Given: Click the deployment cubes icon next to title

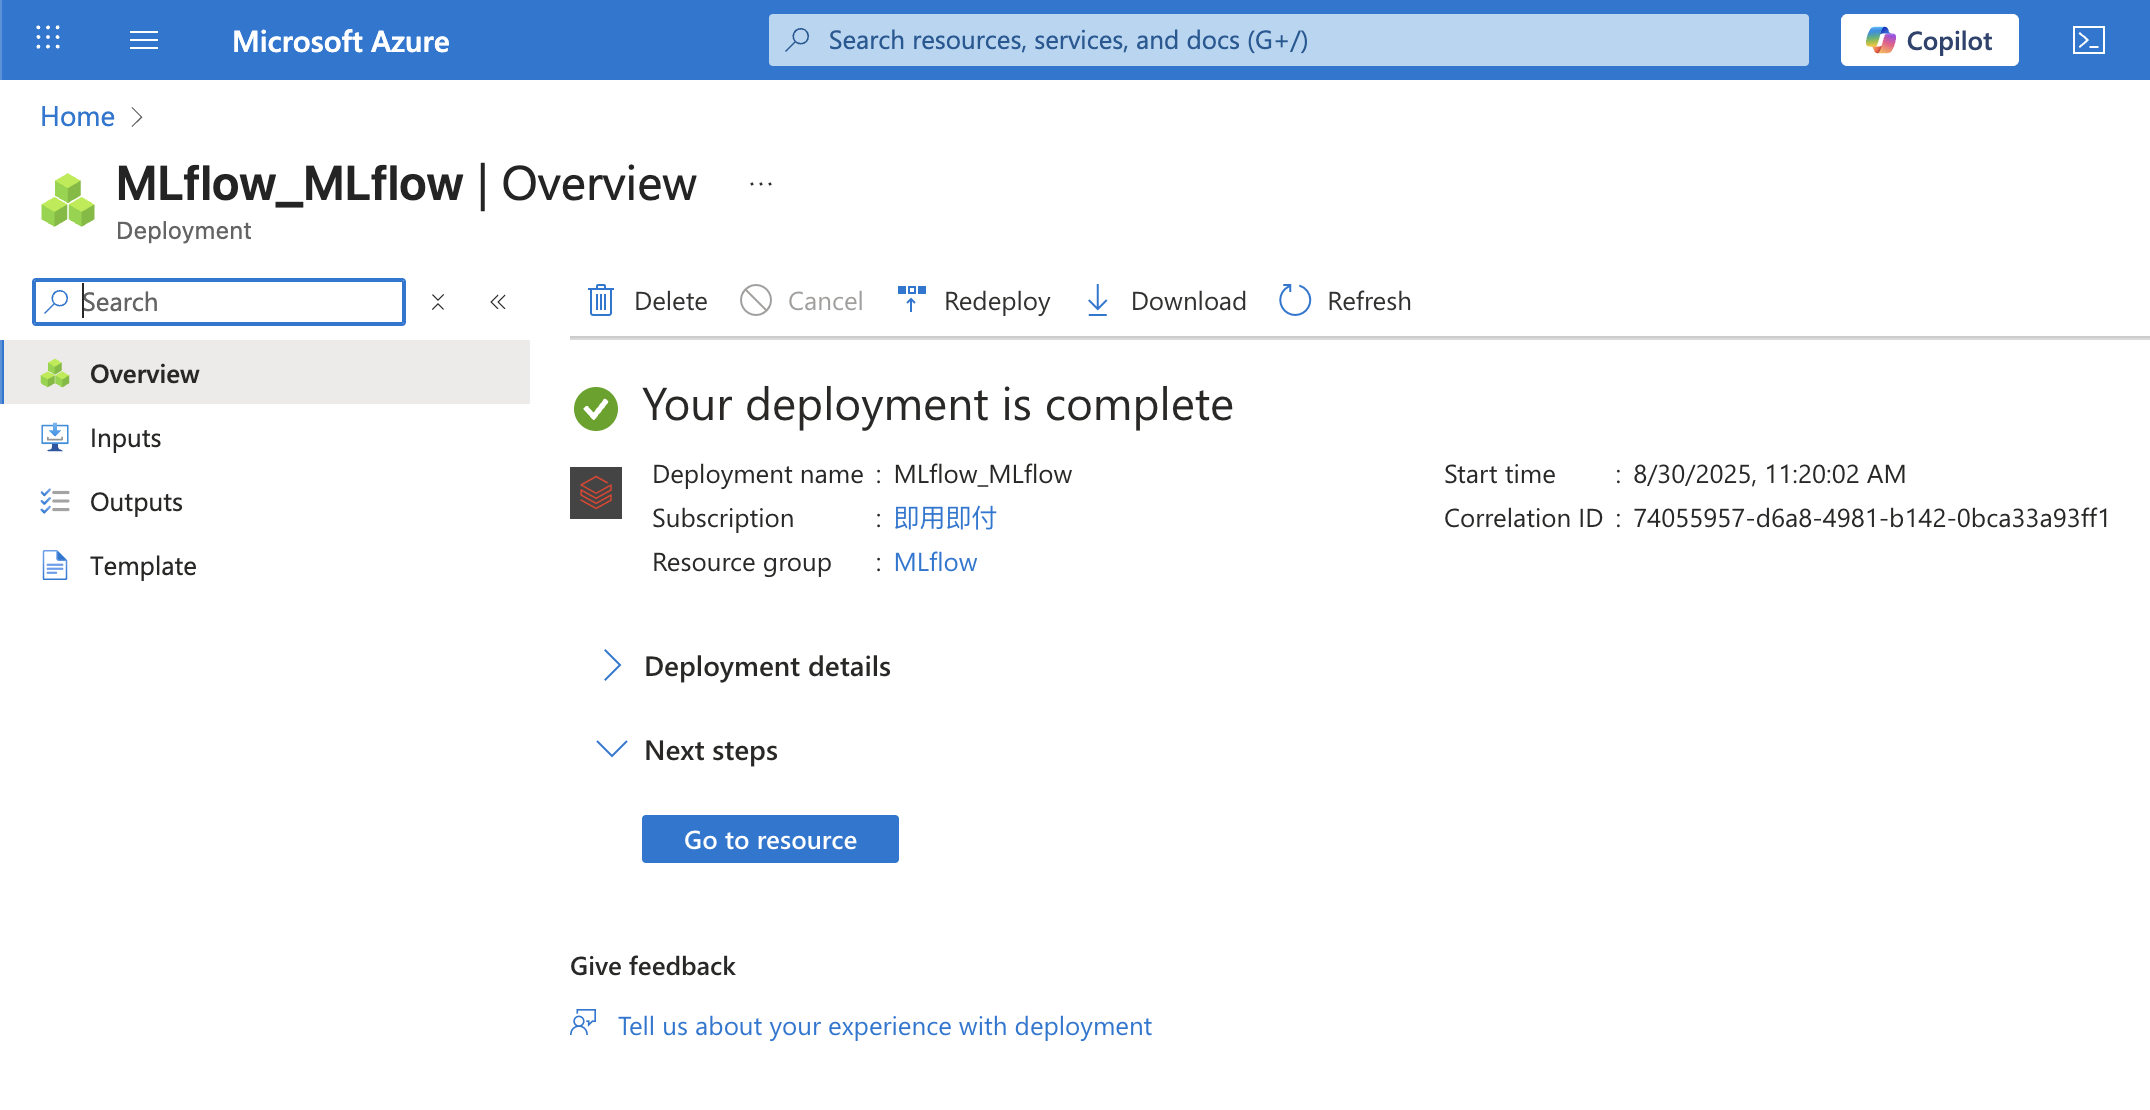Looking at the screenshot, I should [x=68, y=200].
